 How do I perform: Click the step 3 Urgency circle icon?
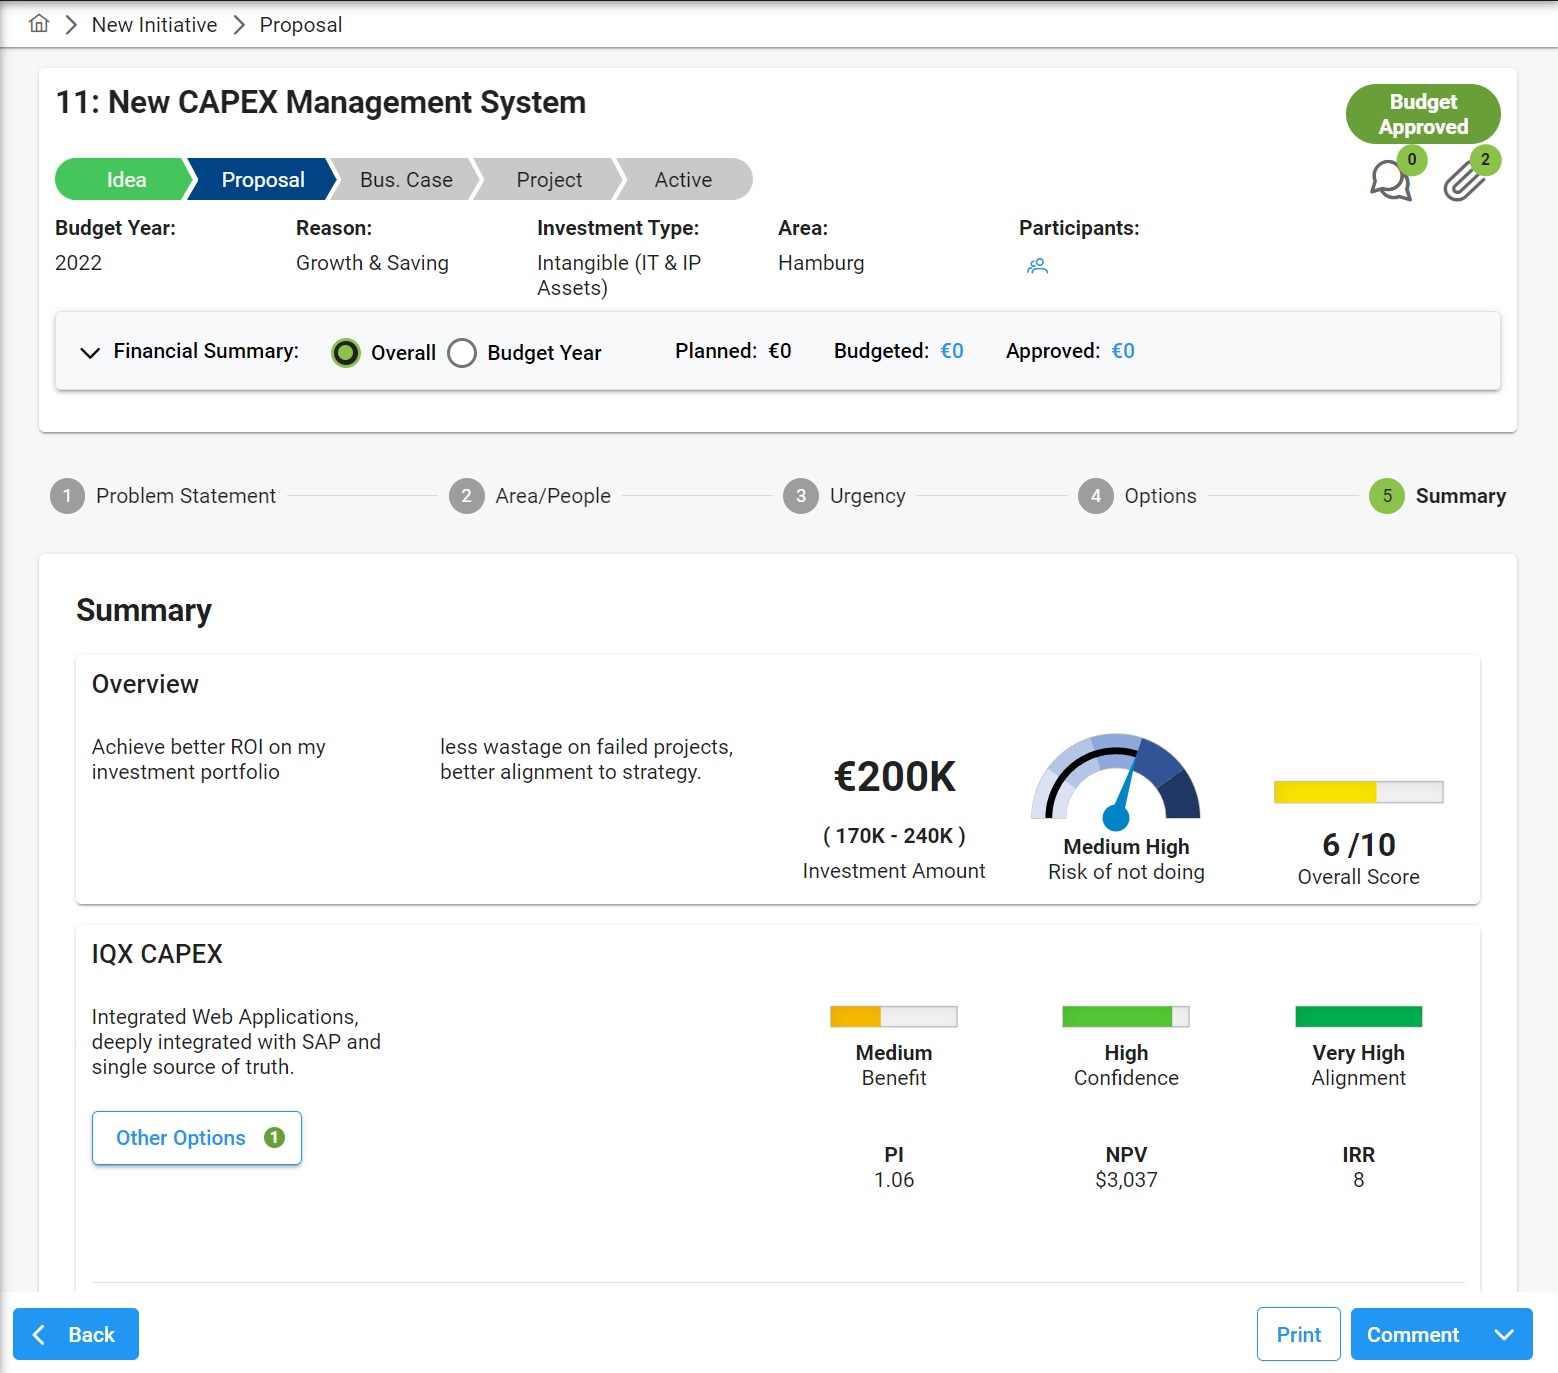click(801, 495)
